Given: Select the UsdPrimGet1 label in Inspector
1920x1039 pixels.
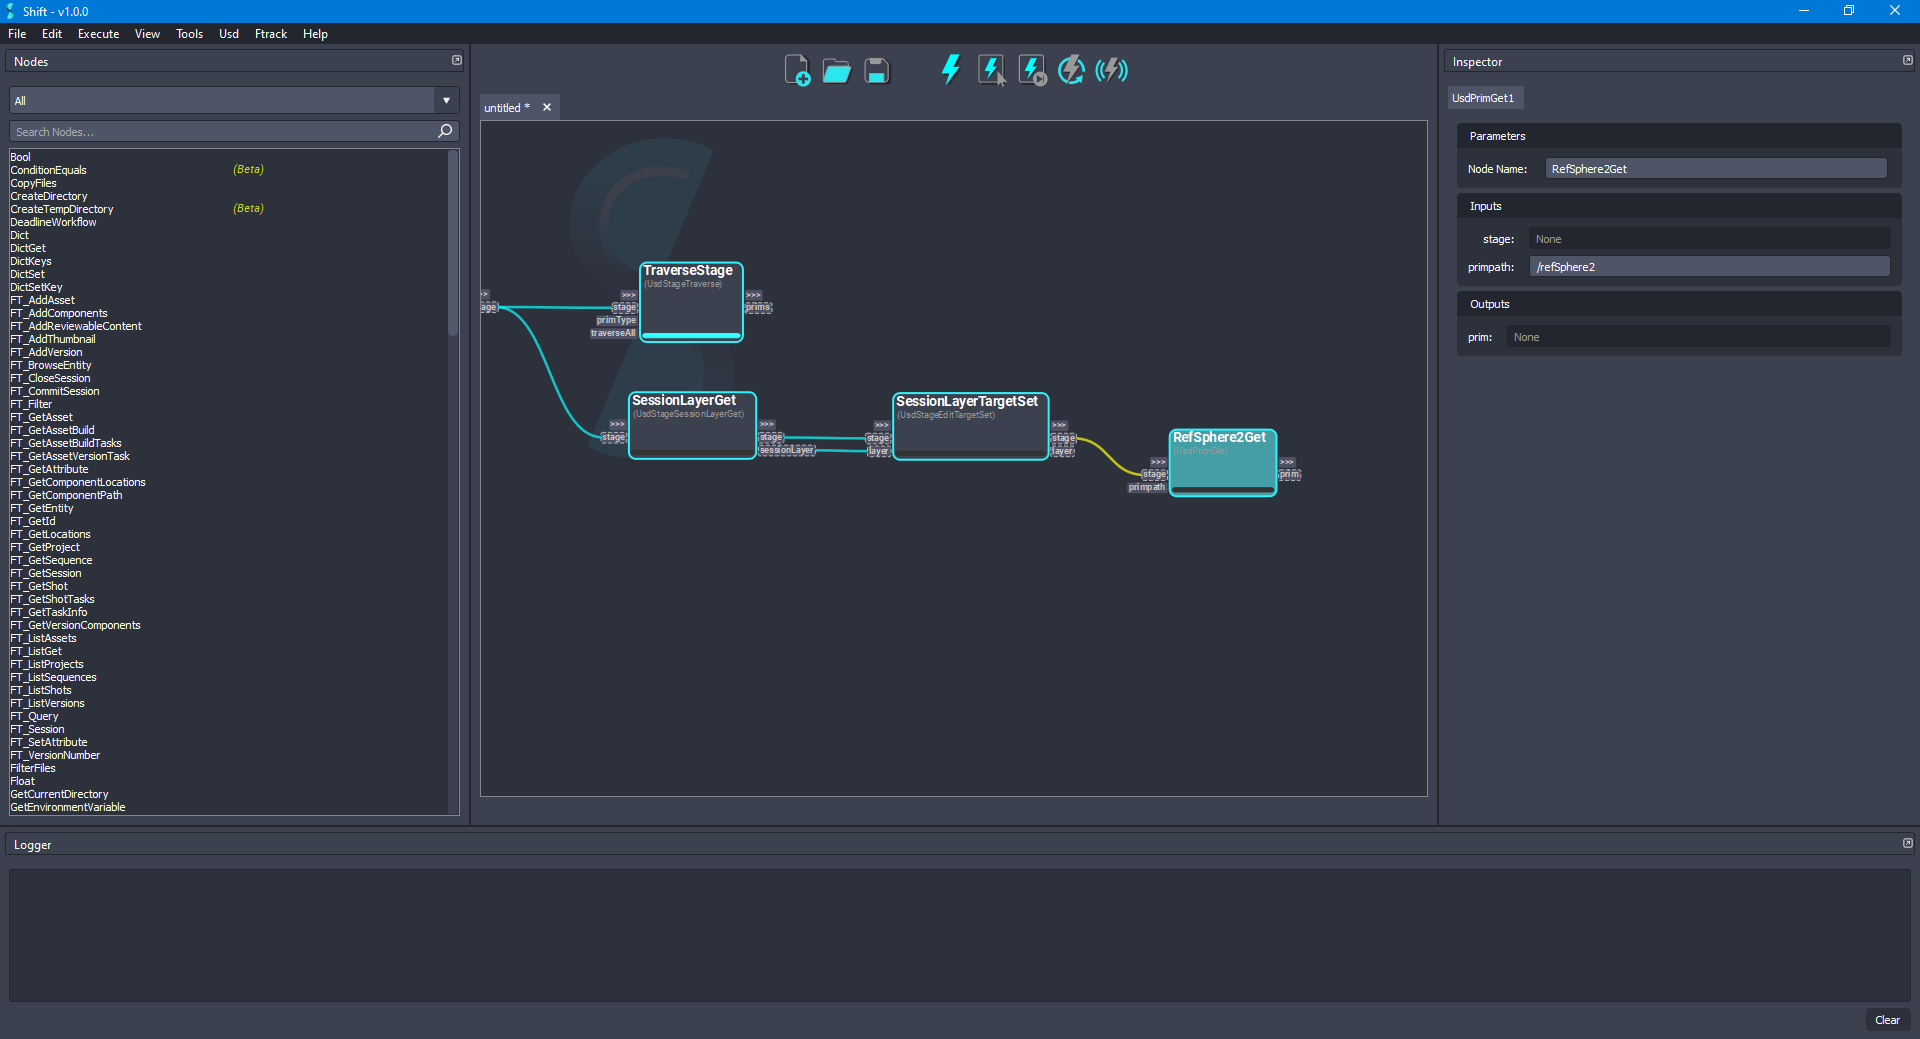Looking at the screenshot, I should 1484,97.
